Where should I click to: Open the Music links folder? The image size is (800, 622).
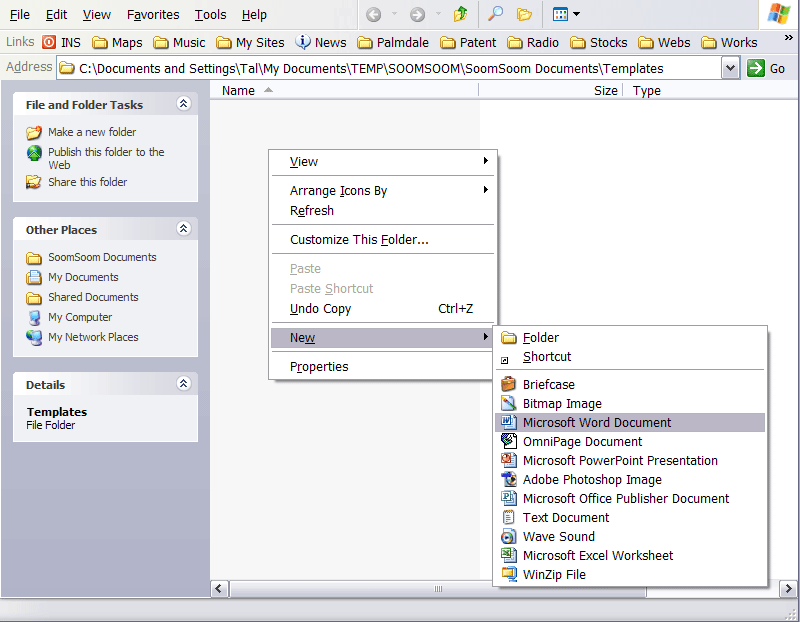179,42
